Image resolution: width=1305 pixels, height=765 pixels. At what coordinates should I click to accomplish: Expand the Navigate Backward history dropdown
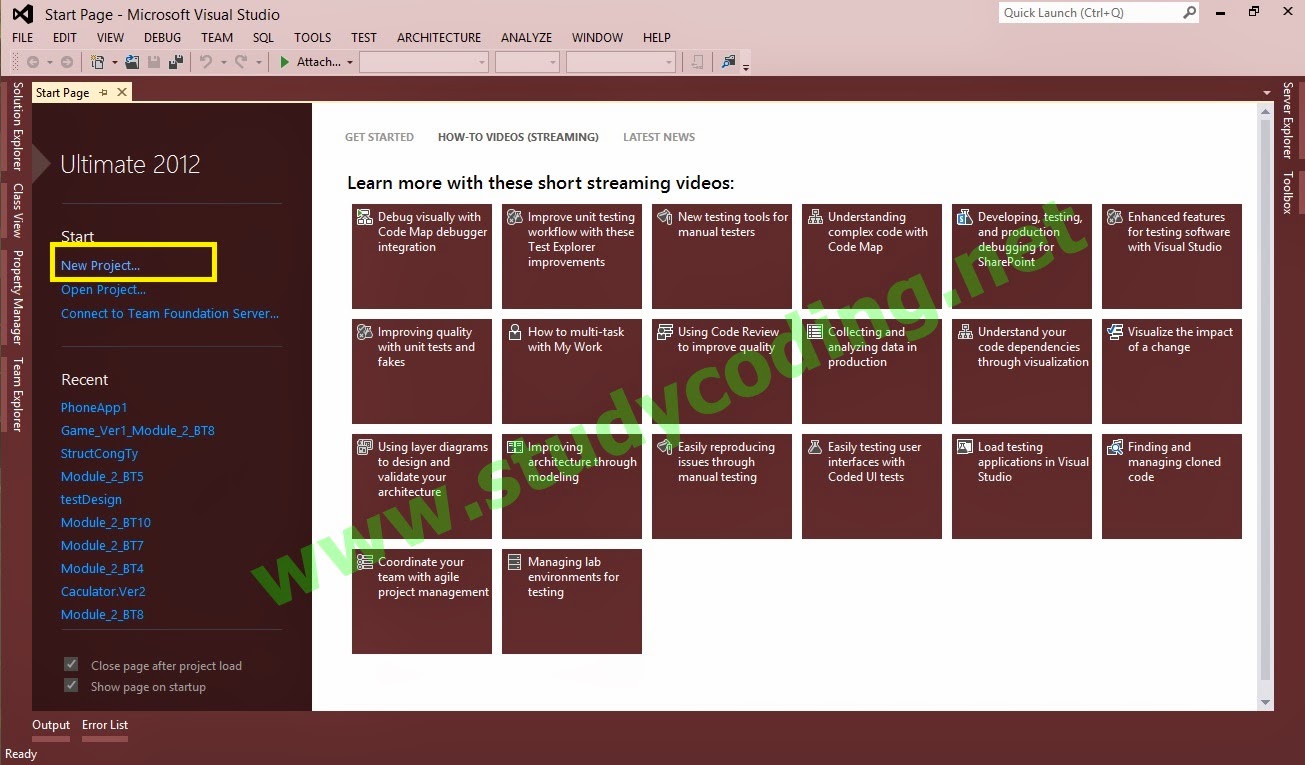[50, 62]
